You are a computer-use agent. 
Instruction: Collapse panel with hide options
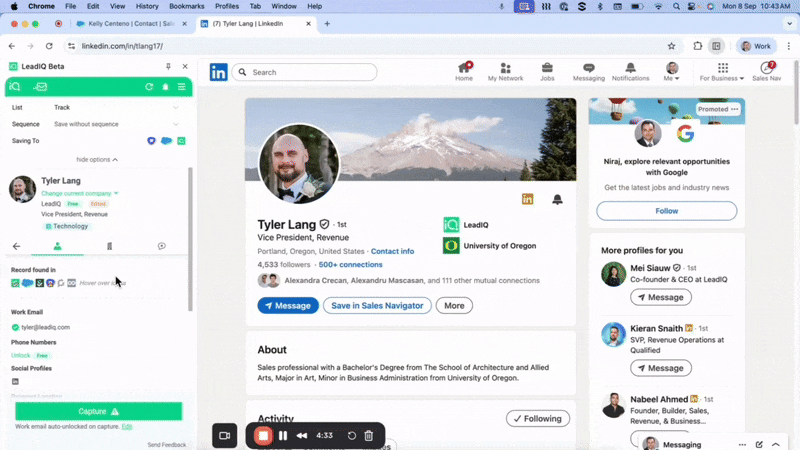click(x=97, y=159)
